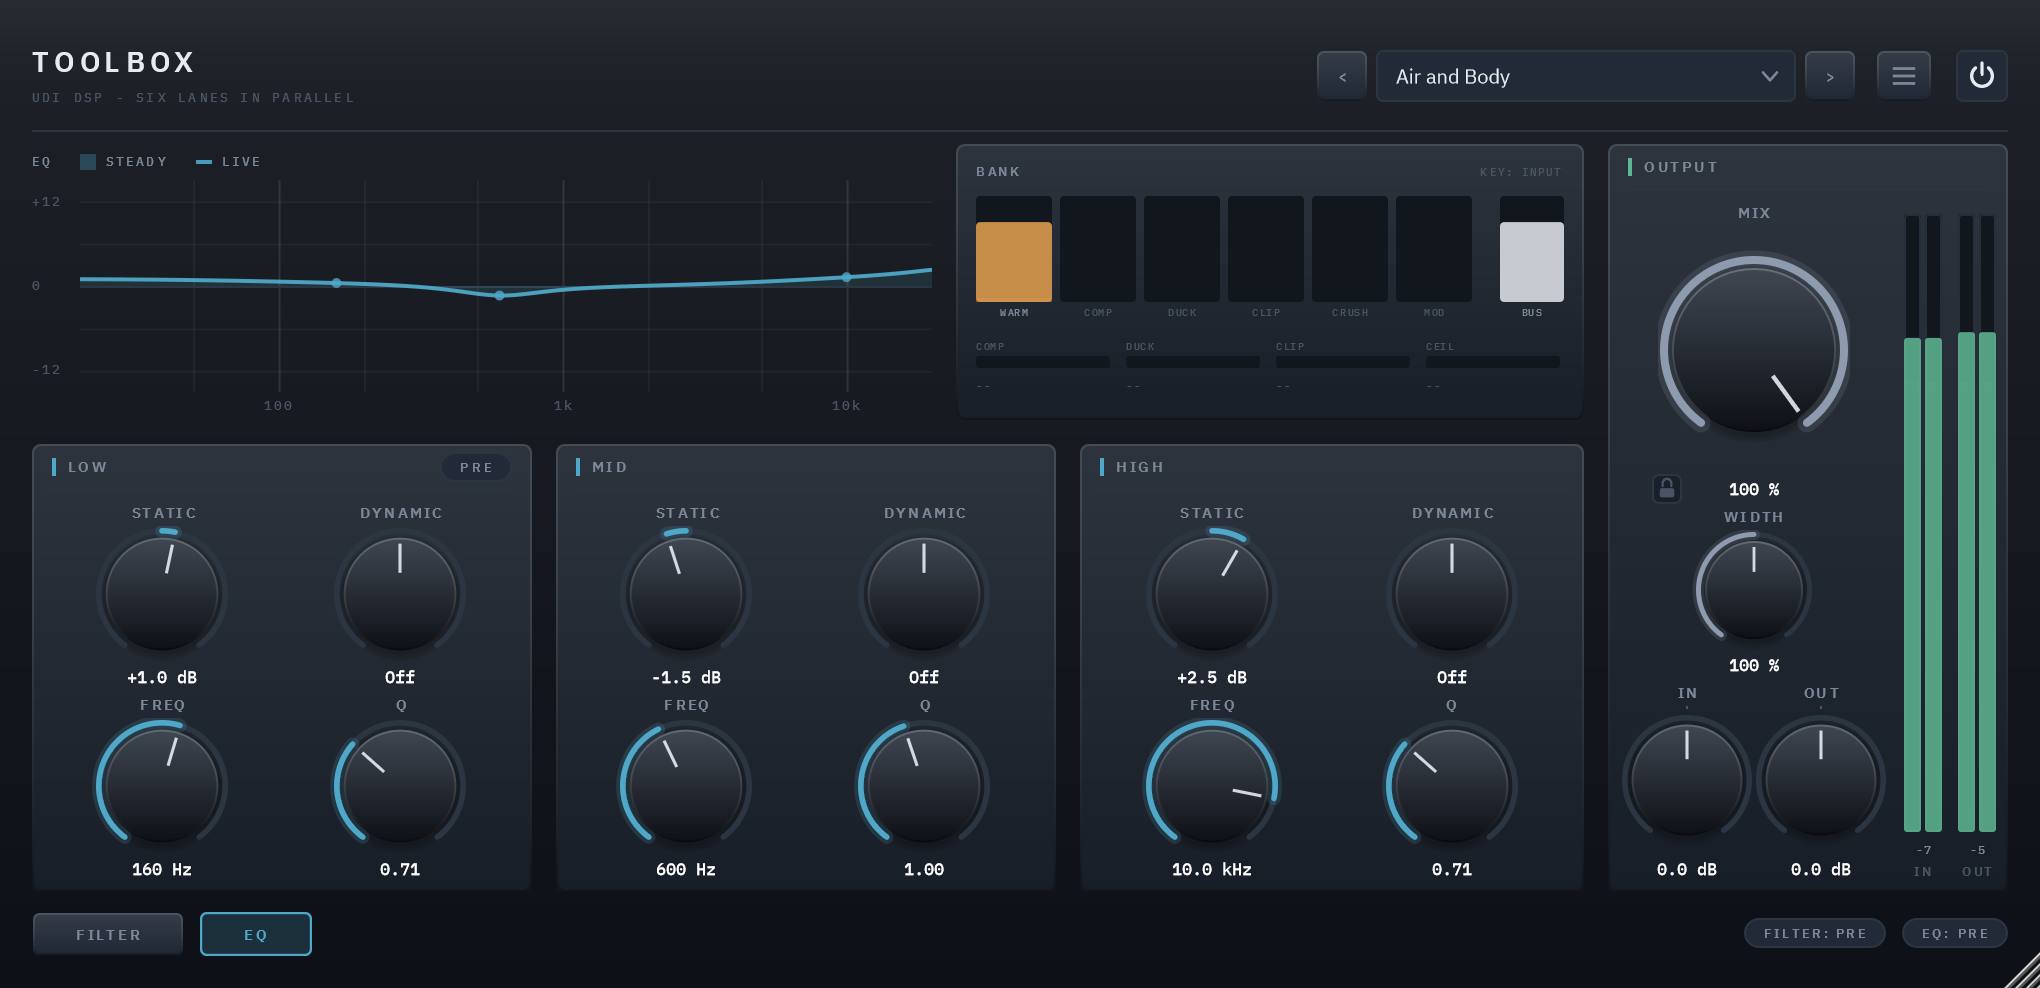Toggle the CRUSH bank lane

pos(1350,249)
